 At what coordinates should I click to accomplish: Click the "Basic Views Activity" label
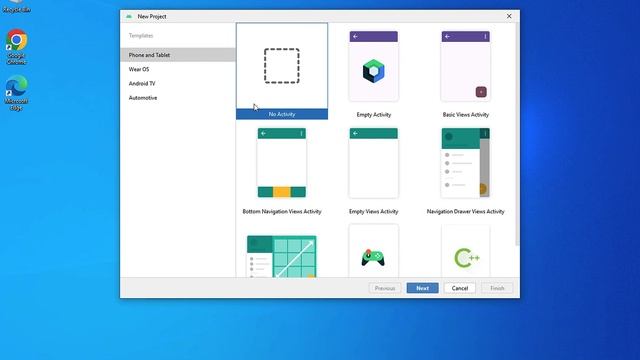465,115
